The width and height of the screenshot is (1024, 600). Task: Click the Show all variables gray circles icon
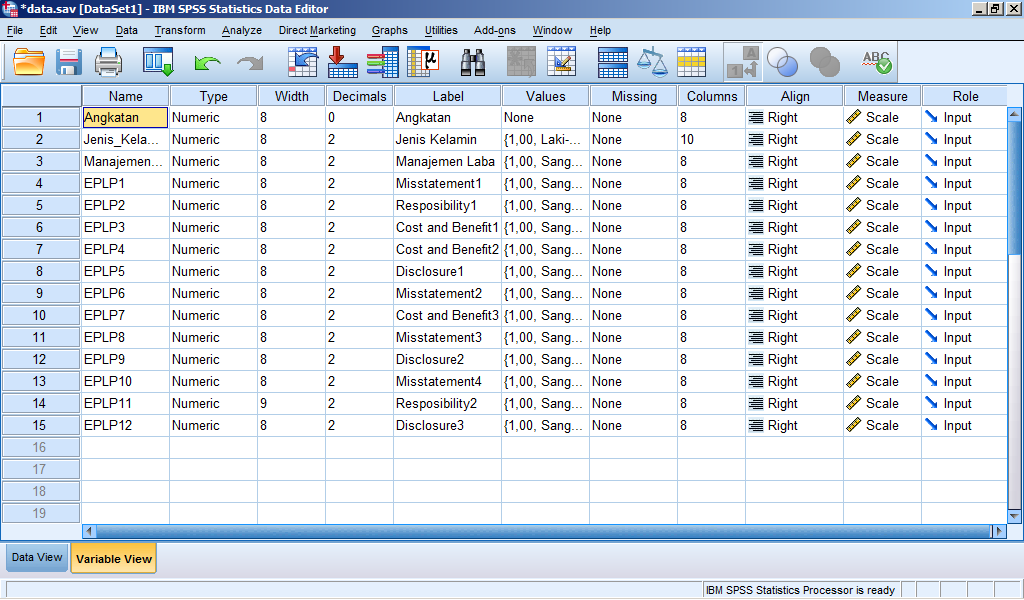pos(825,63)
